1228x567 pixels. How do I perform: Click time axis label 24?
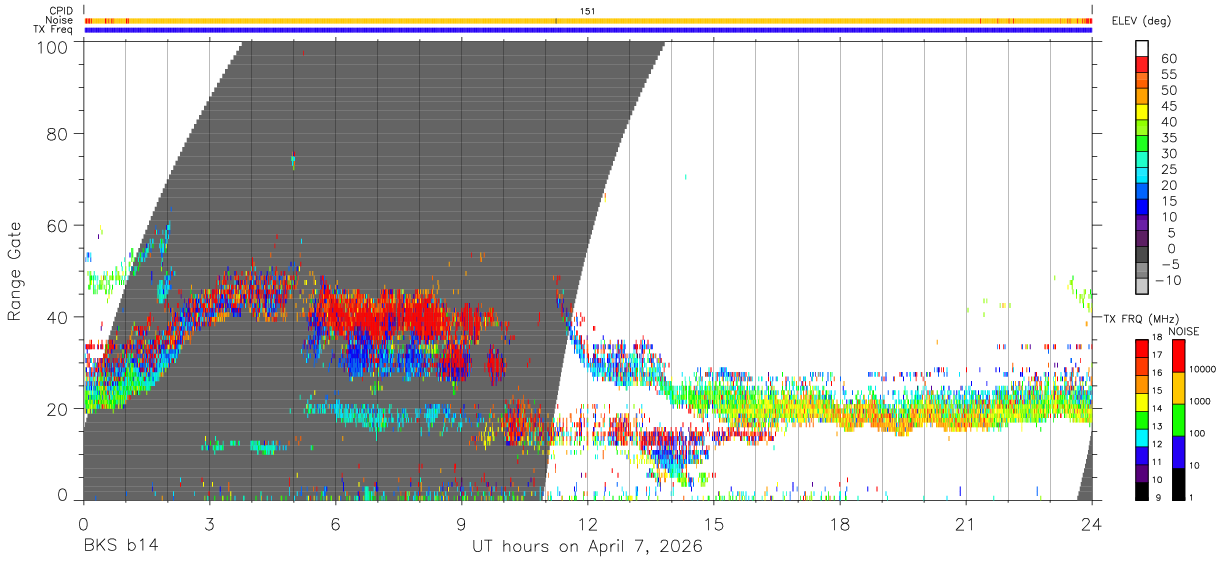pos(1092,524)
